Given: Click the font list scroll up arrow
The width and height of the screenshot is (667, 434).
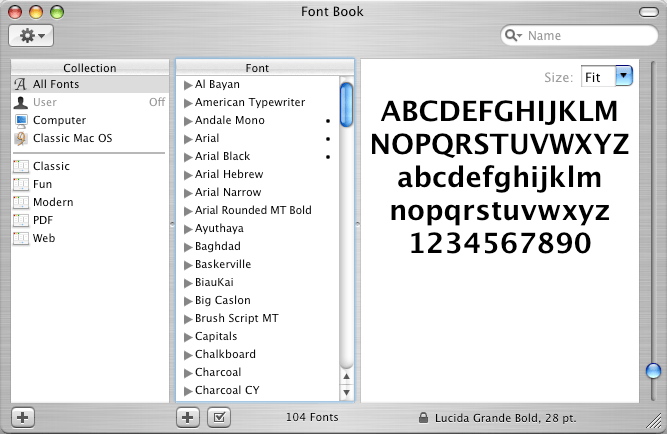Looking at the screenshot, I should (x=347, y=377).
